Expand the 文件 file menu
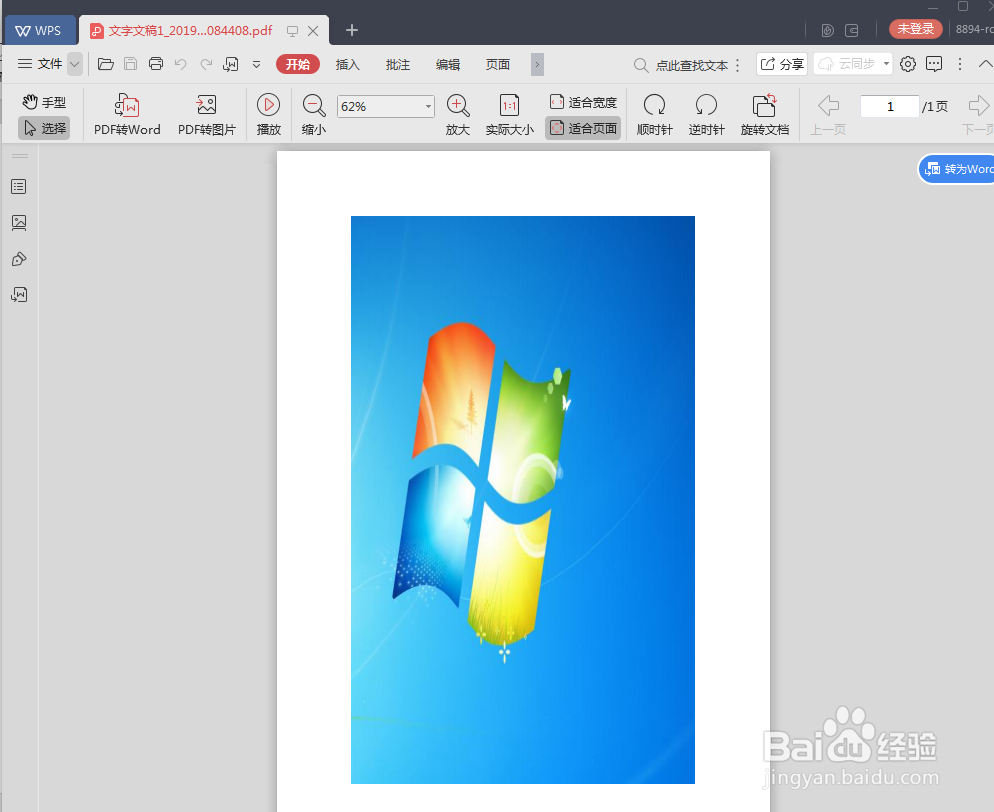Image resolution: width=994 pixels, height=812 pixels. click(x=49, y=64)
